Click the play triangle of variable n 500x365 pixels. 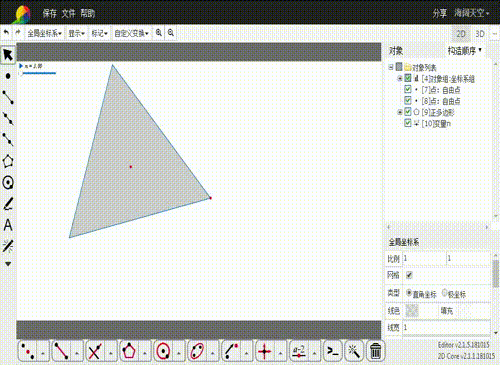21,66
